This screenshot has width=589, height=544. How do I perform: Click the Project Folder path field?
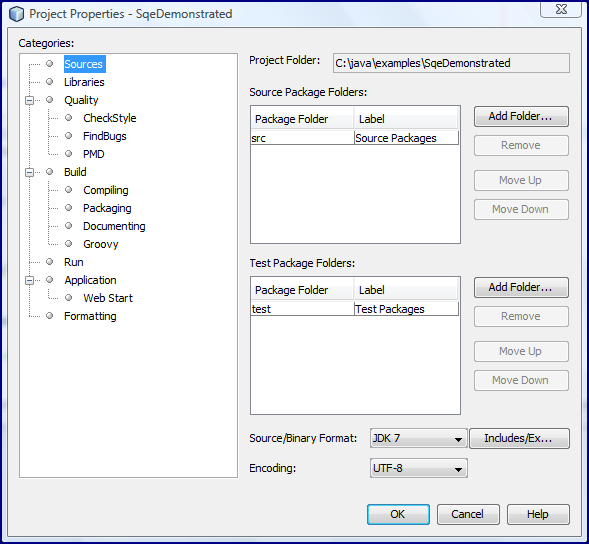tap(451, 63)
